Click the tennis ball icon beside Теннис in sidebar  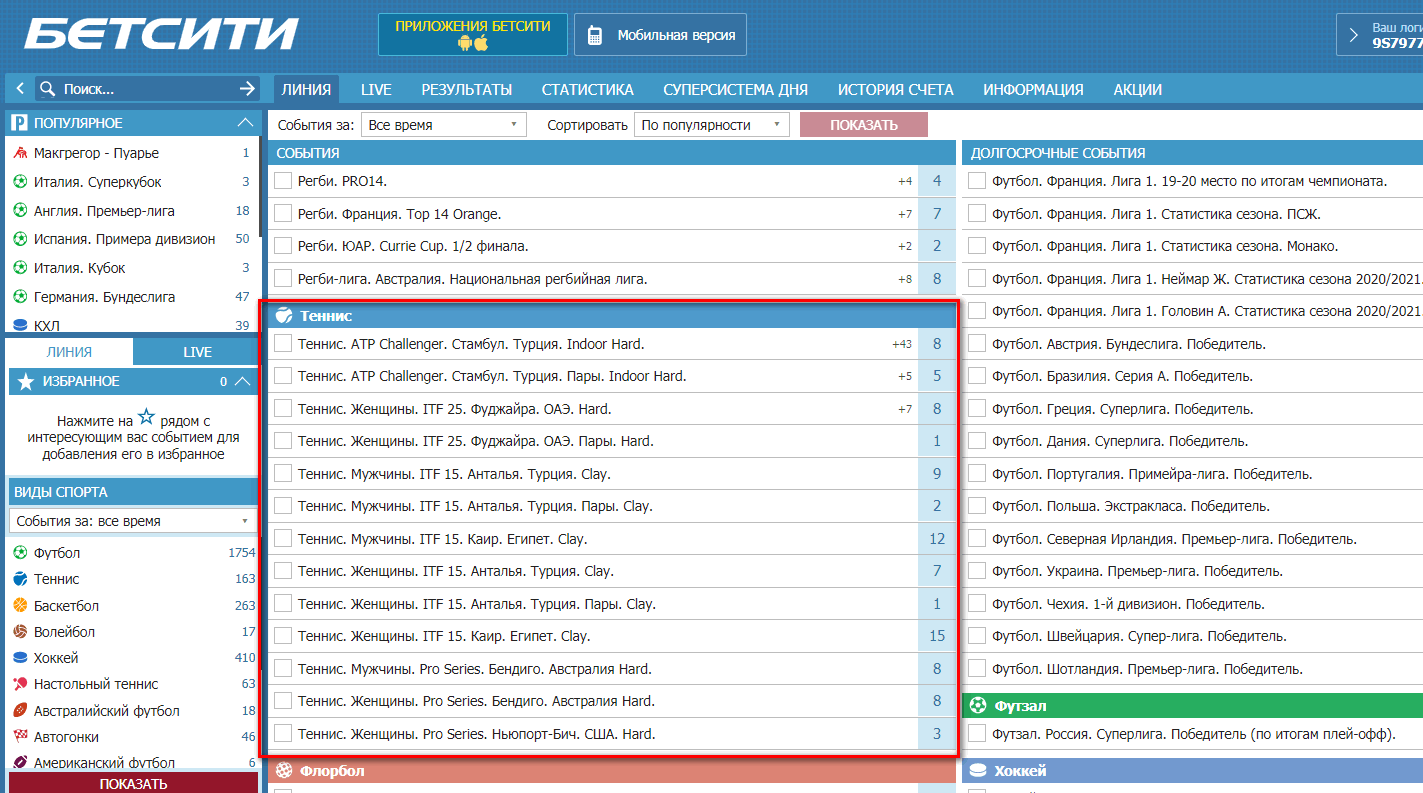[x=20, y=579]
